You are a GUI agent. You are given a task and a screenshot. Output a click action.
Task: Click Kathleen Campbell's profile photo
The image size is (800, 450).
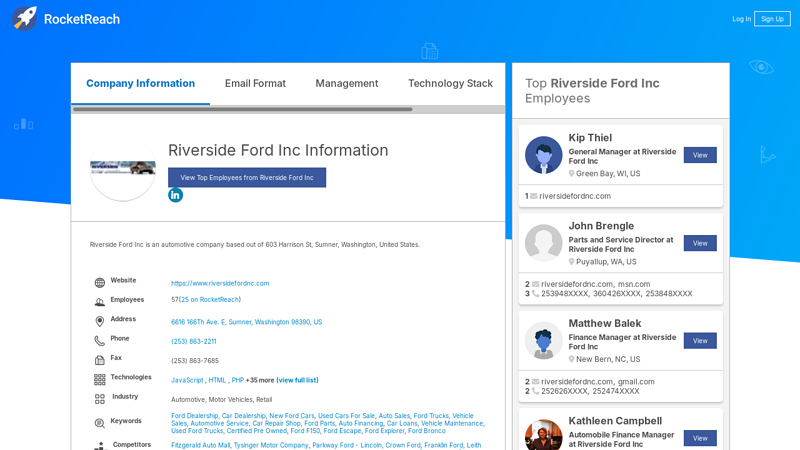(543, 435)
